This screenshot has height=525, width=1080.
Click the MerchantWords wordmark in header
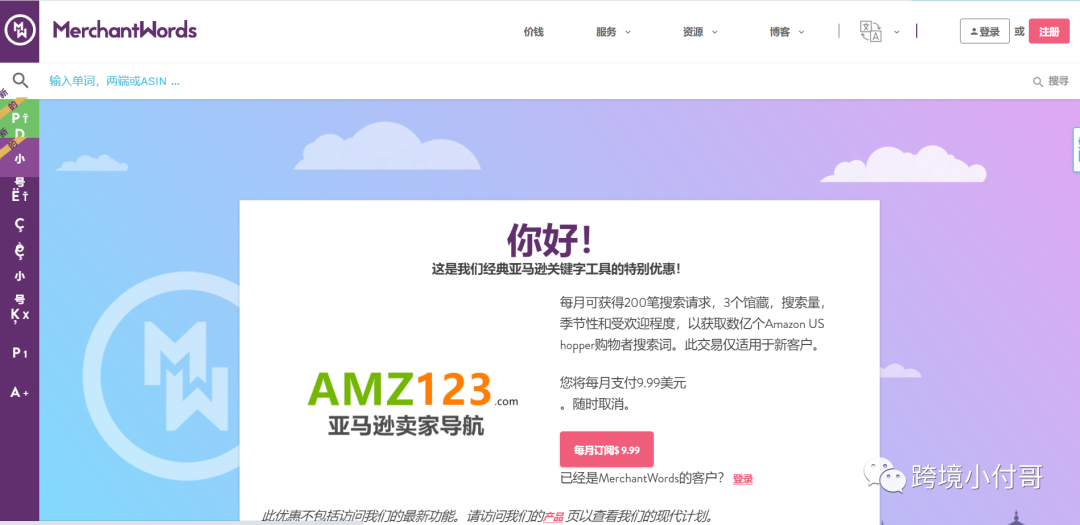pyautogui.click(x=125, y=30)
